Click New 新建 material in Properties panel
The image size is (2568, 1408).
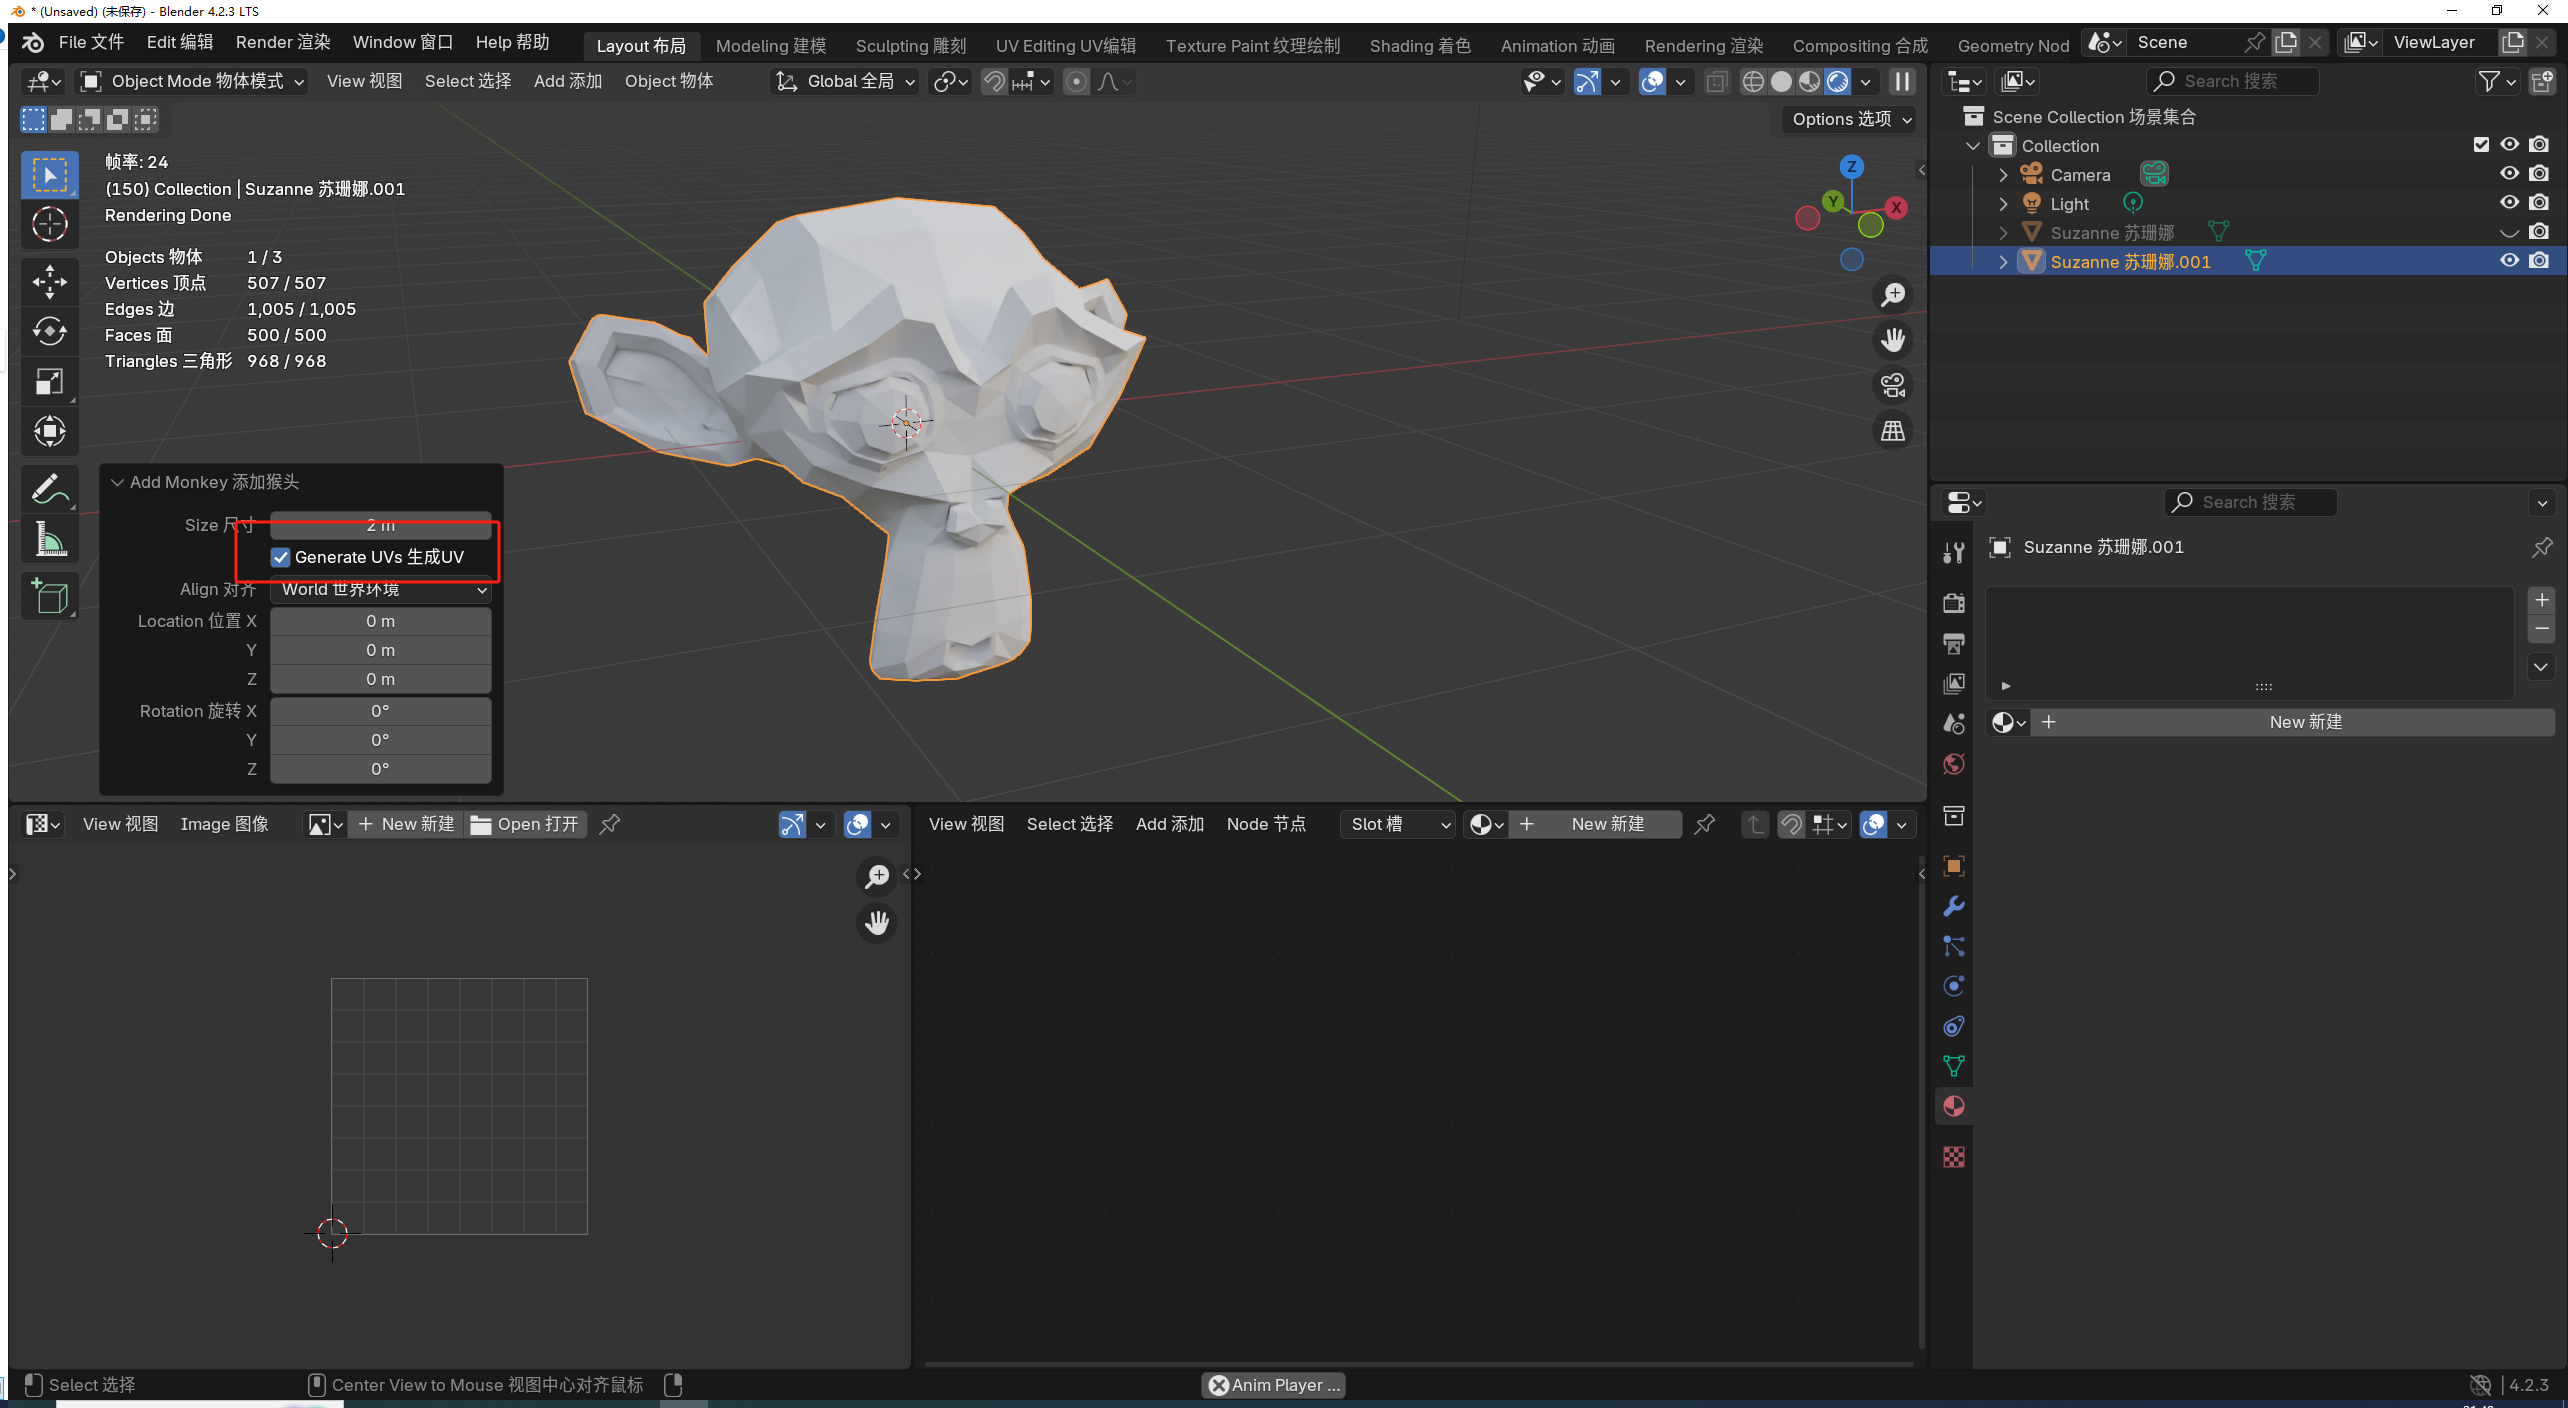point(2294,722)
